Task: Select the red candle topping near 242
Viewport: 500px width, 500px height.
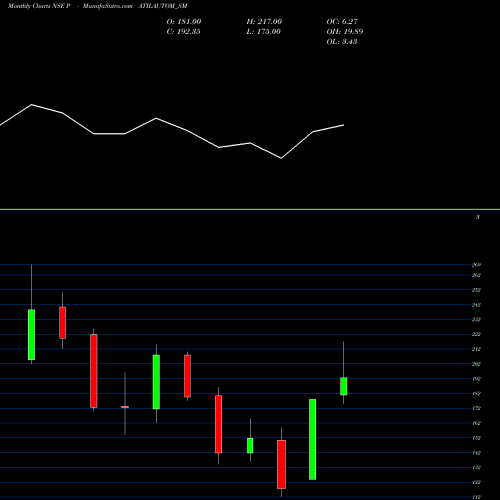Action: [62, 323]
